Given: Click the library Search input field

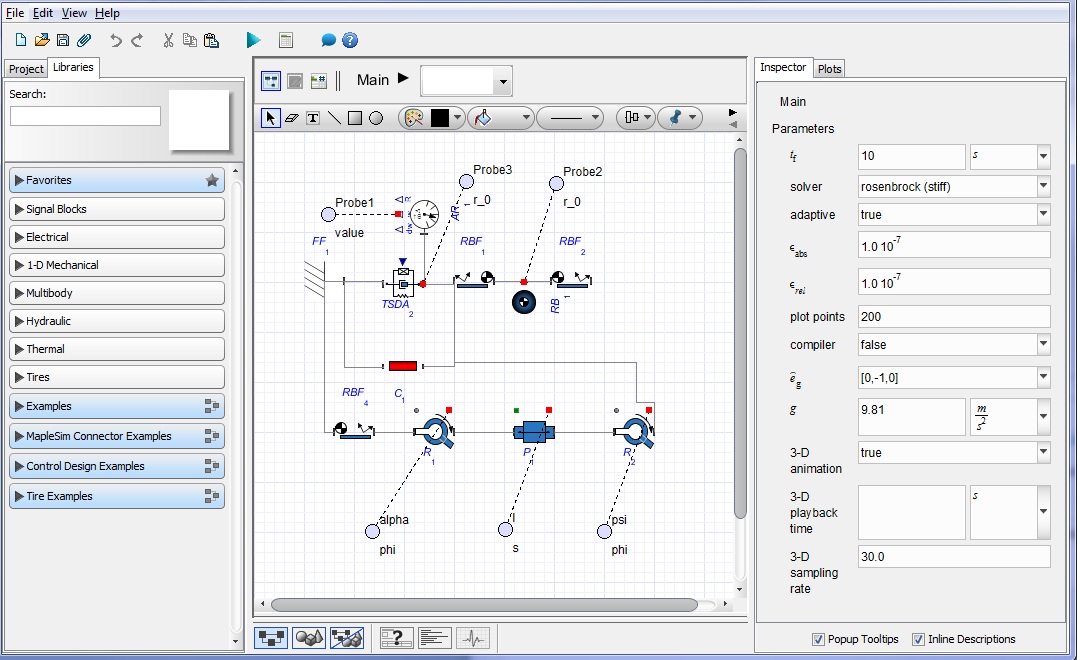Looking at the screenshot, I should point(85,116).
